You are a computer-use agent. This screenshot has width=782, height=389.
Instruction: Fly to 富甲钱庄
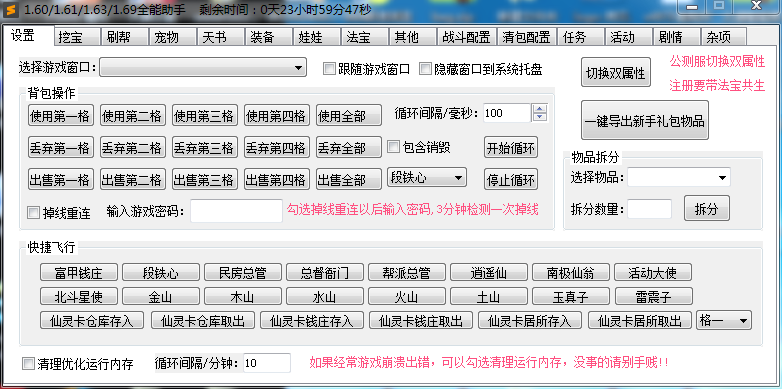[79, 272]
